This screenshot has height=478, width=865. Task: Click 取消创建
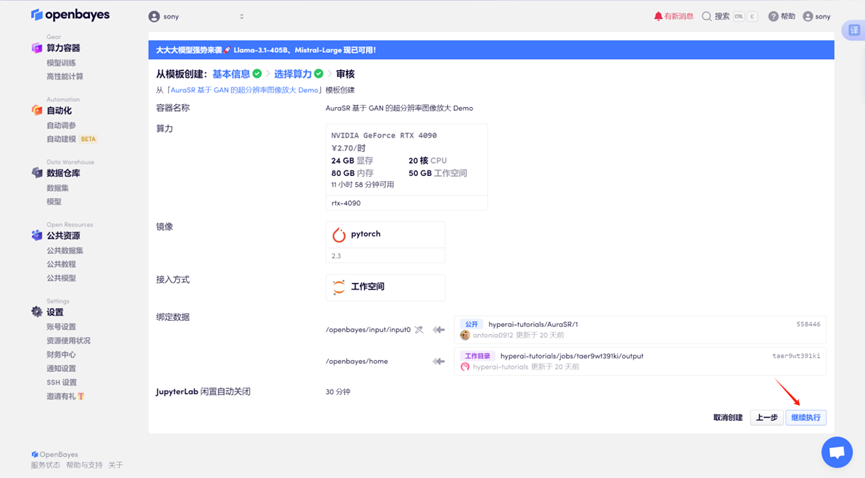click(x=728, y=417)
